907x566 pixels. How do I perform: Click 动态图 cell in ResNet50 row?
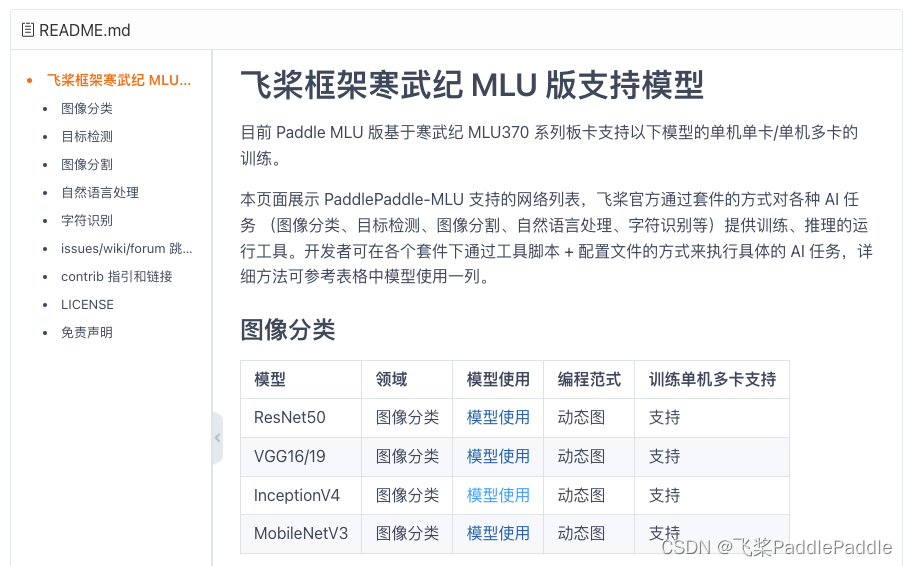pos(589,418)
